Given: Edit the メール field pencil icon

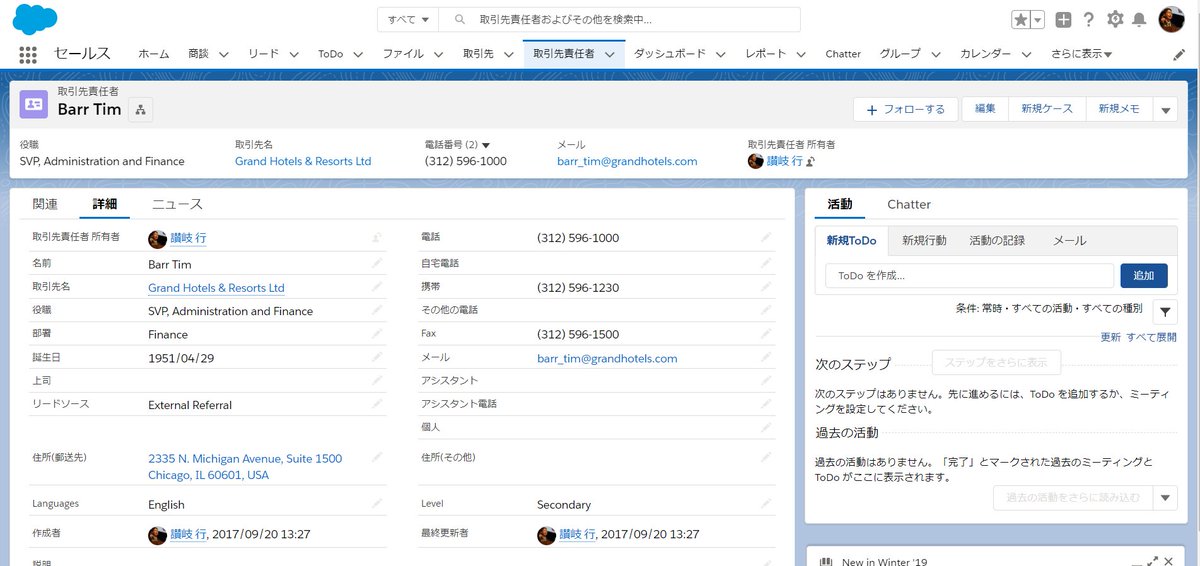Looking at the screenshot, I should 766,357.
